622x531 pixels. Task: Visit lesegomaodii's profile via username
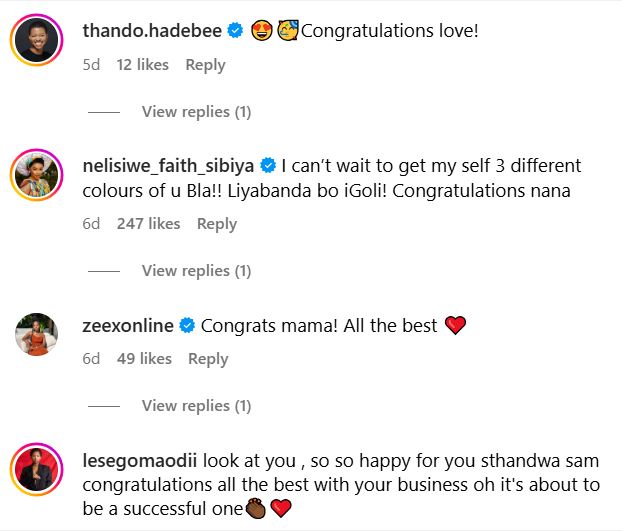click(141, 460)
